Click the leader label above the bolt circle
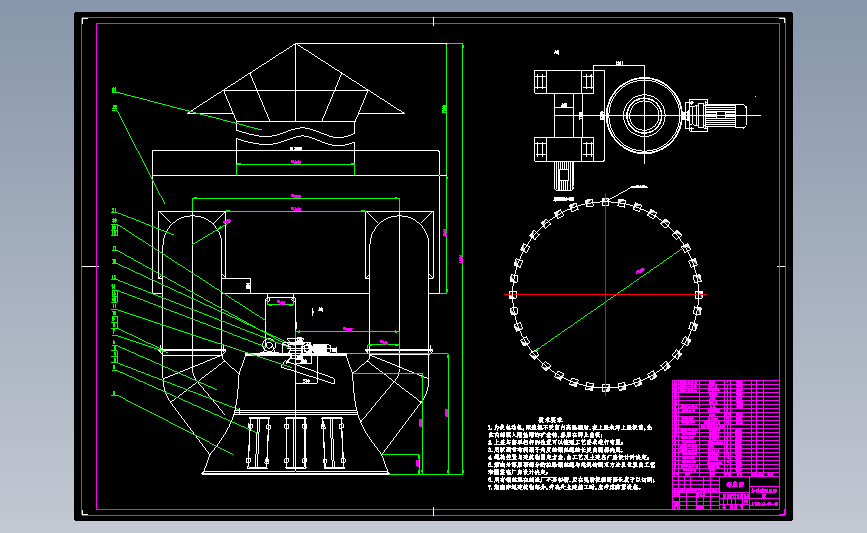 [639, 187]
